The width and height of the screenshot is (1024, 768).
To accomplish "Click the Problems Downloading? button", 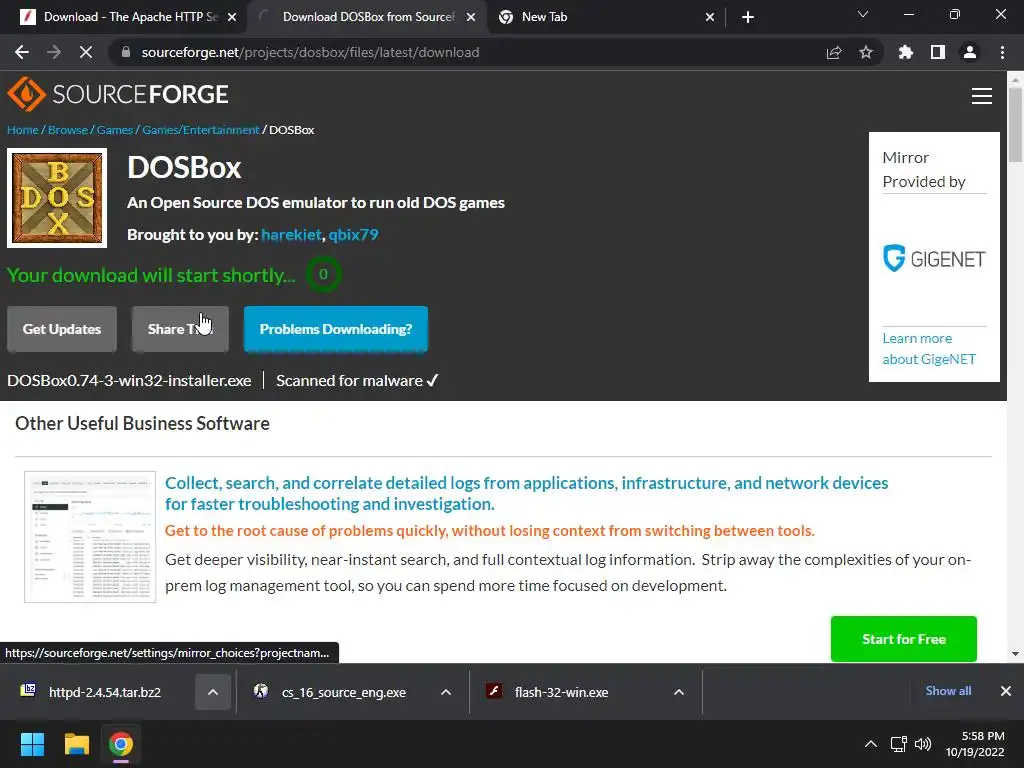I will [336, 329].
